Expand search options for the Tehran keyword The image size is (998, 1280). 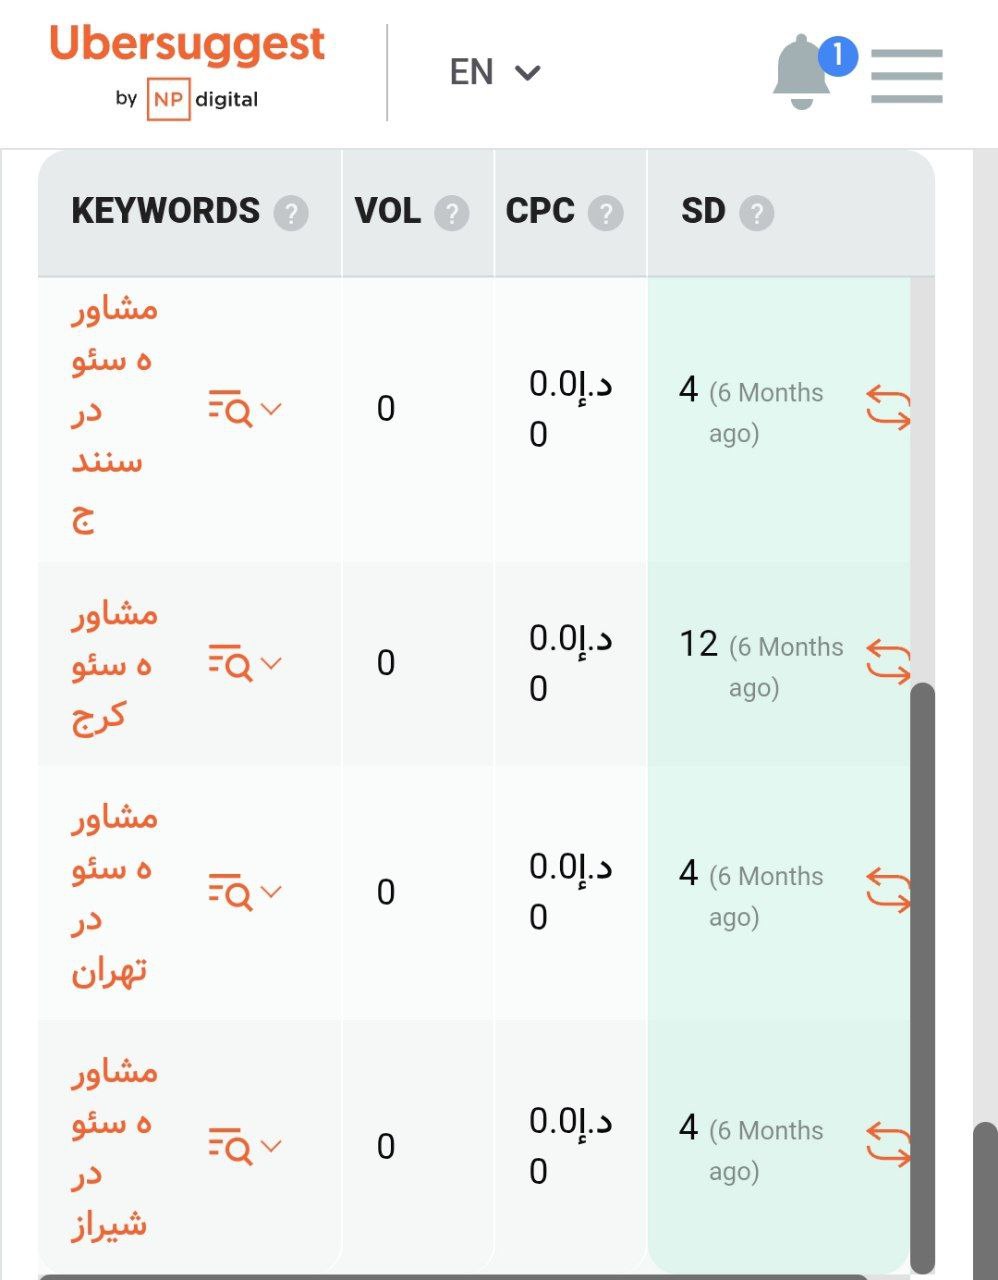pos(245,892)
